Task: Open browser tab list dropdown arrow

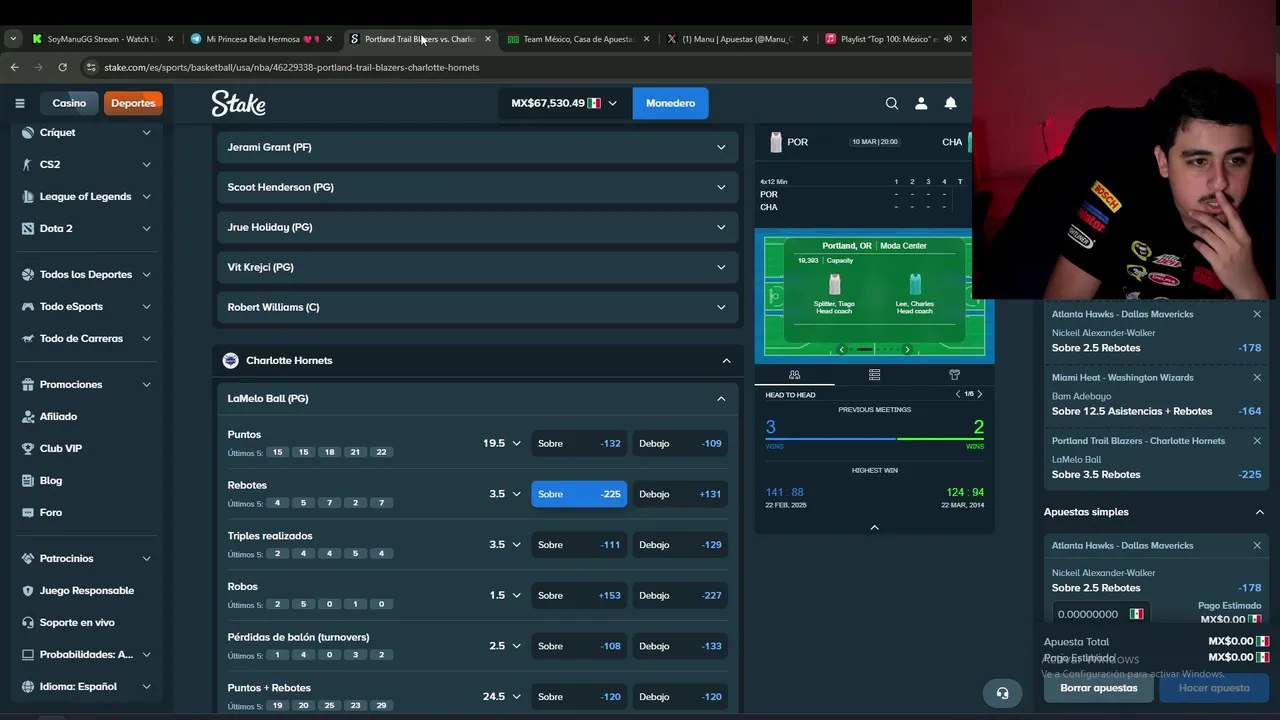Action: (13, 39)
